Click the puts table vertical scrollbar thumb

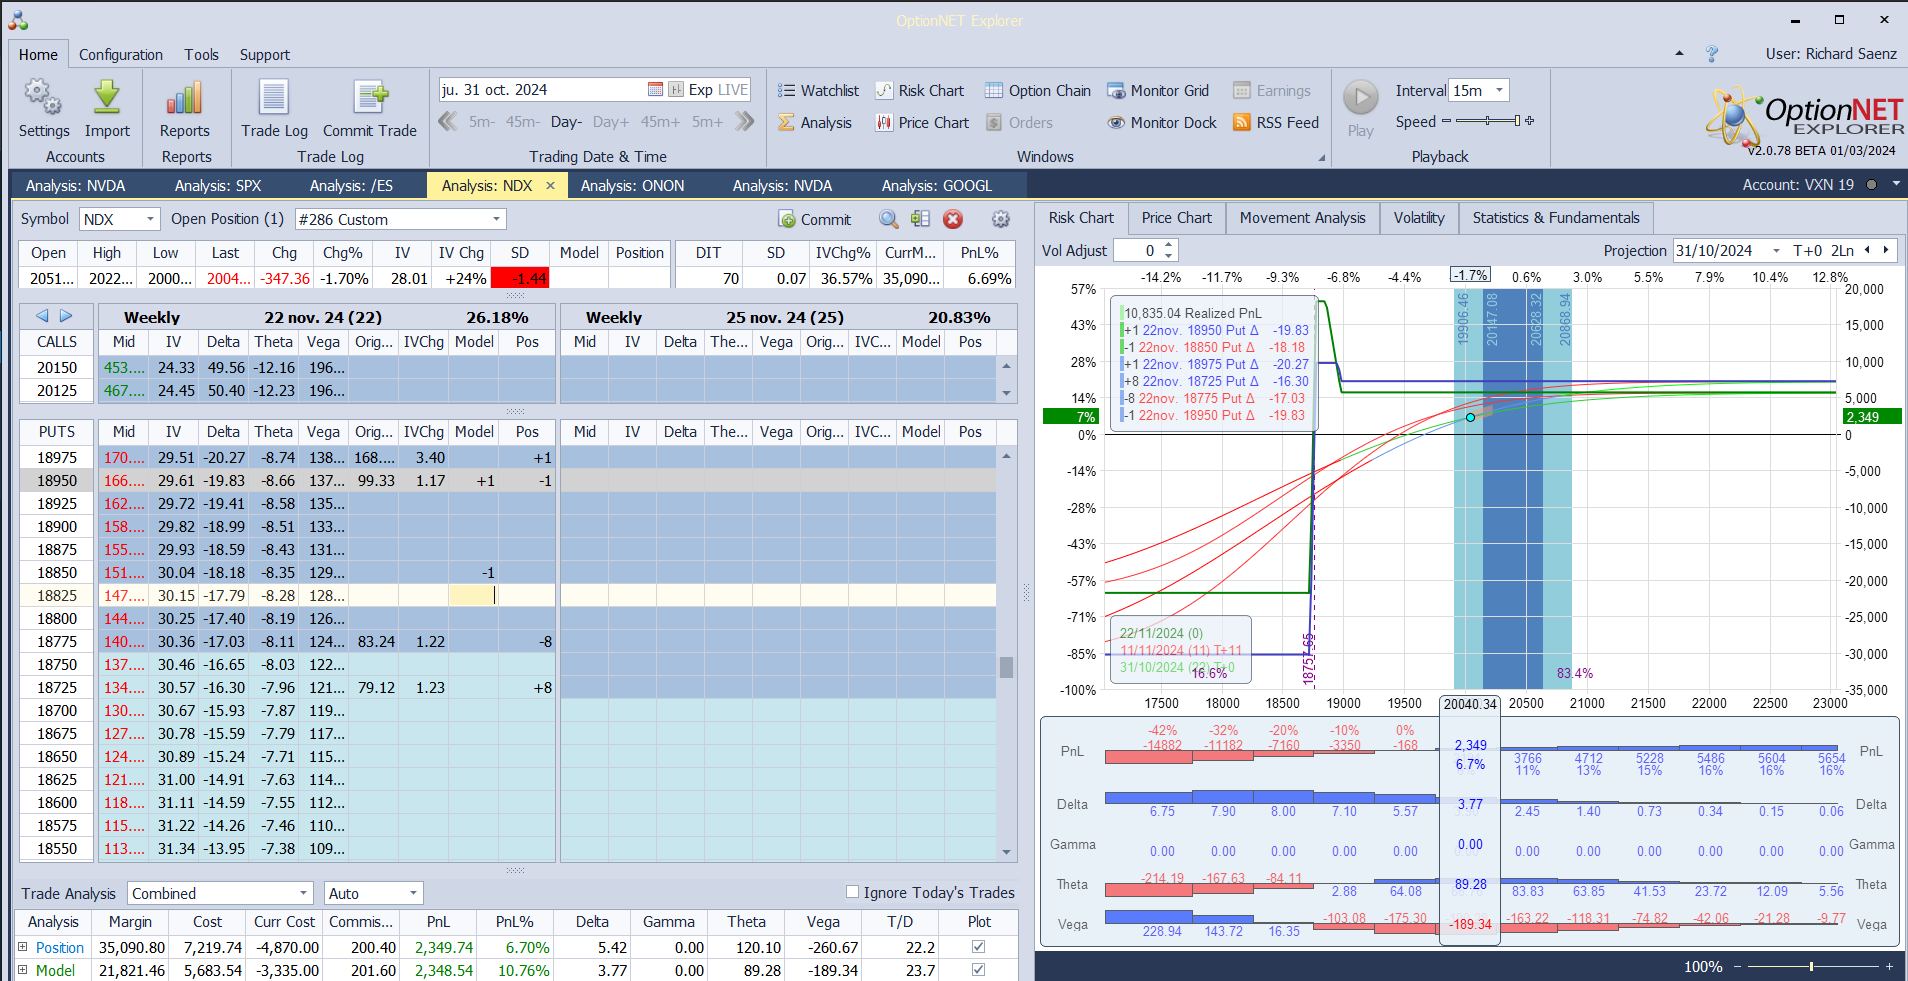point(1006,667)
